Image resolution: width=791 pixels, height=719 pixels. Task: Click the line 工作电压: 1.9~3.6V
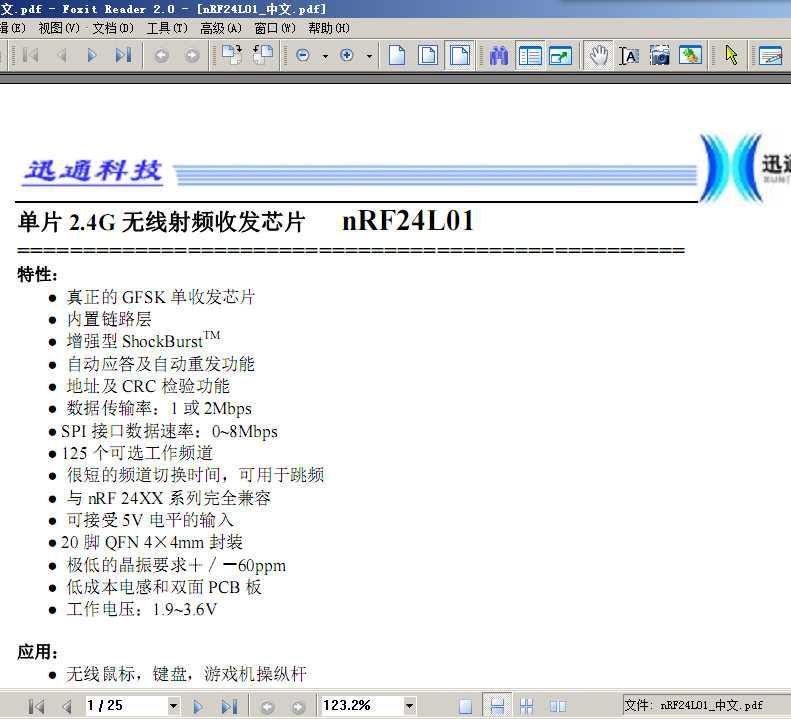142,609
